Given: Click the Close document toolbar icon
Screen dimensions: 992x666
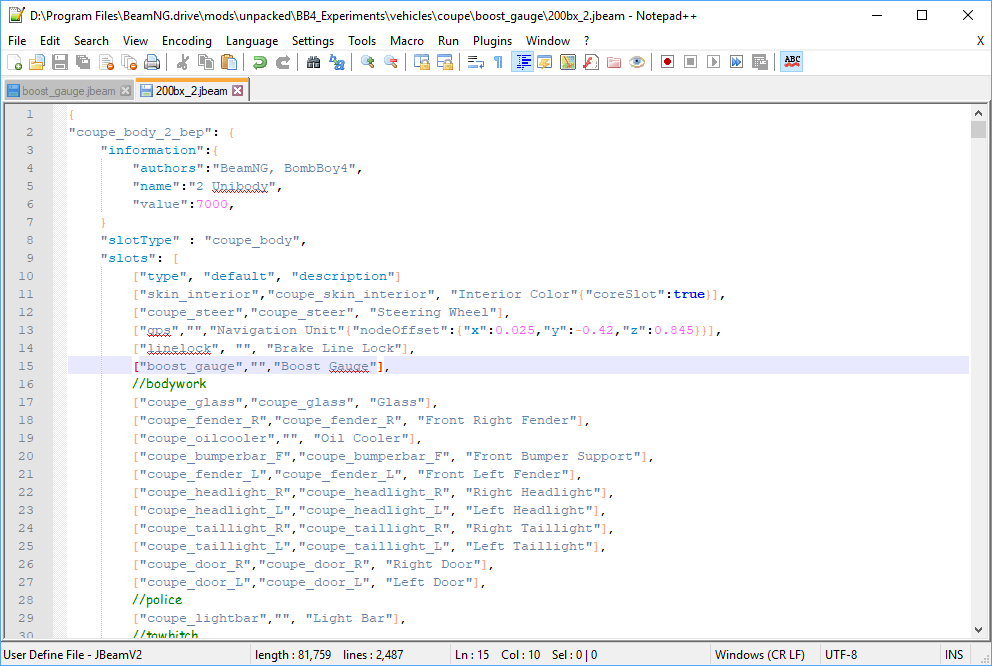Looking at the screenshot, I should click(106, 62).
